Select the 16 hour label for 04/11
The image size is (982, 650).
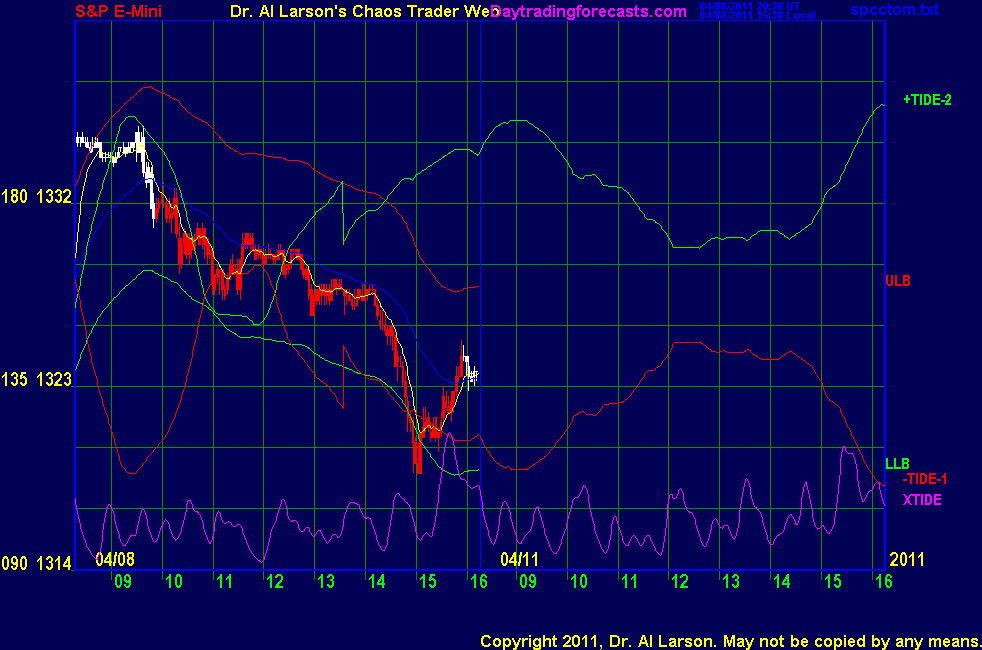[884, 582]
